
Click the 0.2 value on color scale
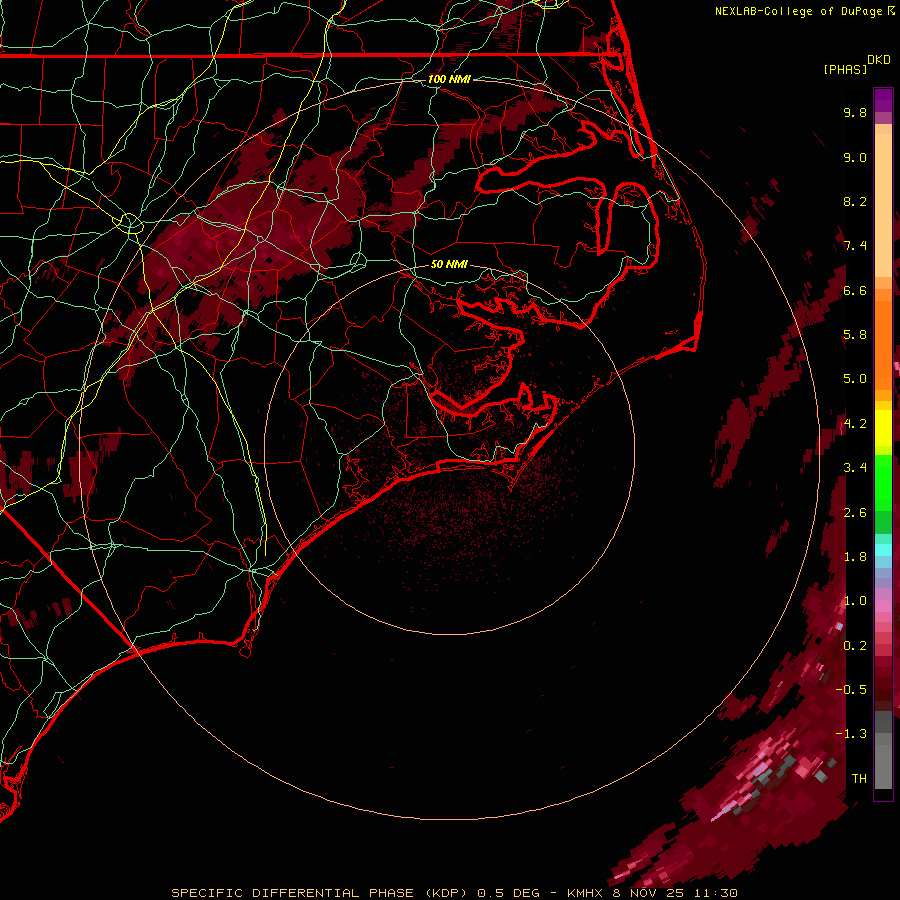coord(855,646)
